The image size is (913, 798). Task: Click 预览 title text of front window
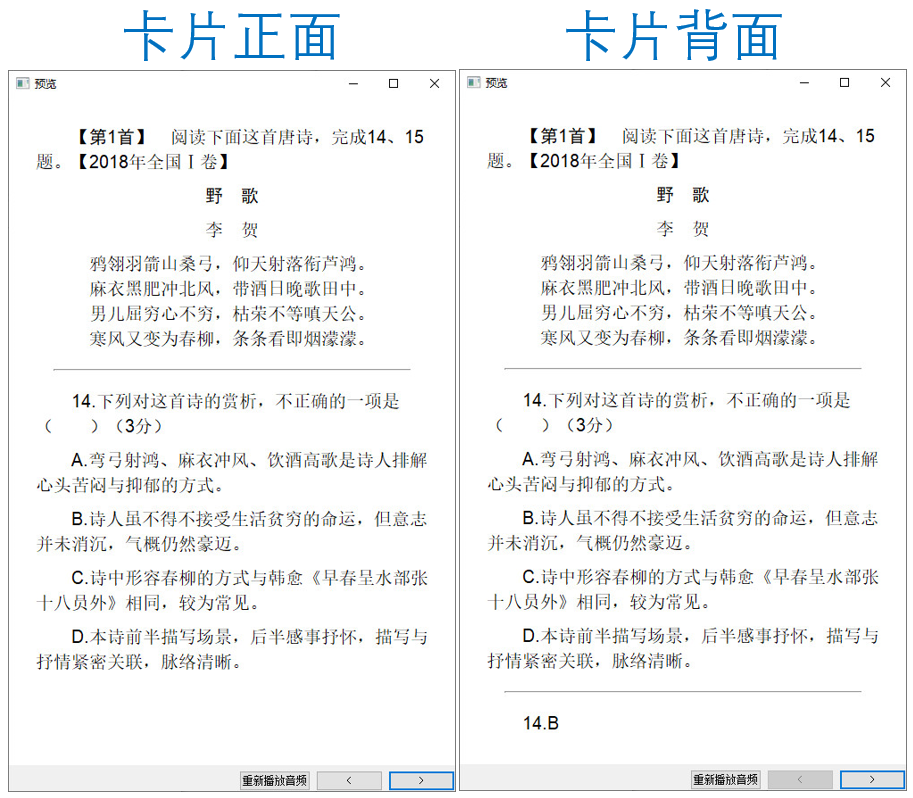point(45,84)
